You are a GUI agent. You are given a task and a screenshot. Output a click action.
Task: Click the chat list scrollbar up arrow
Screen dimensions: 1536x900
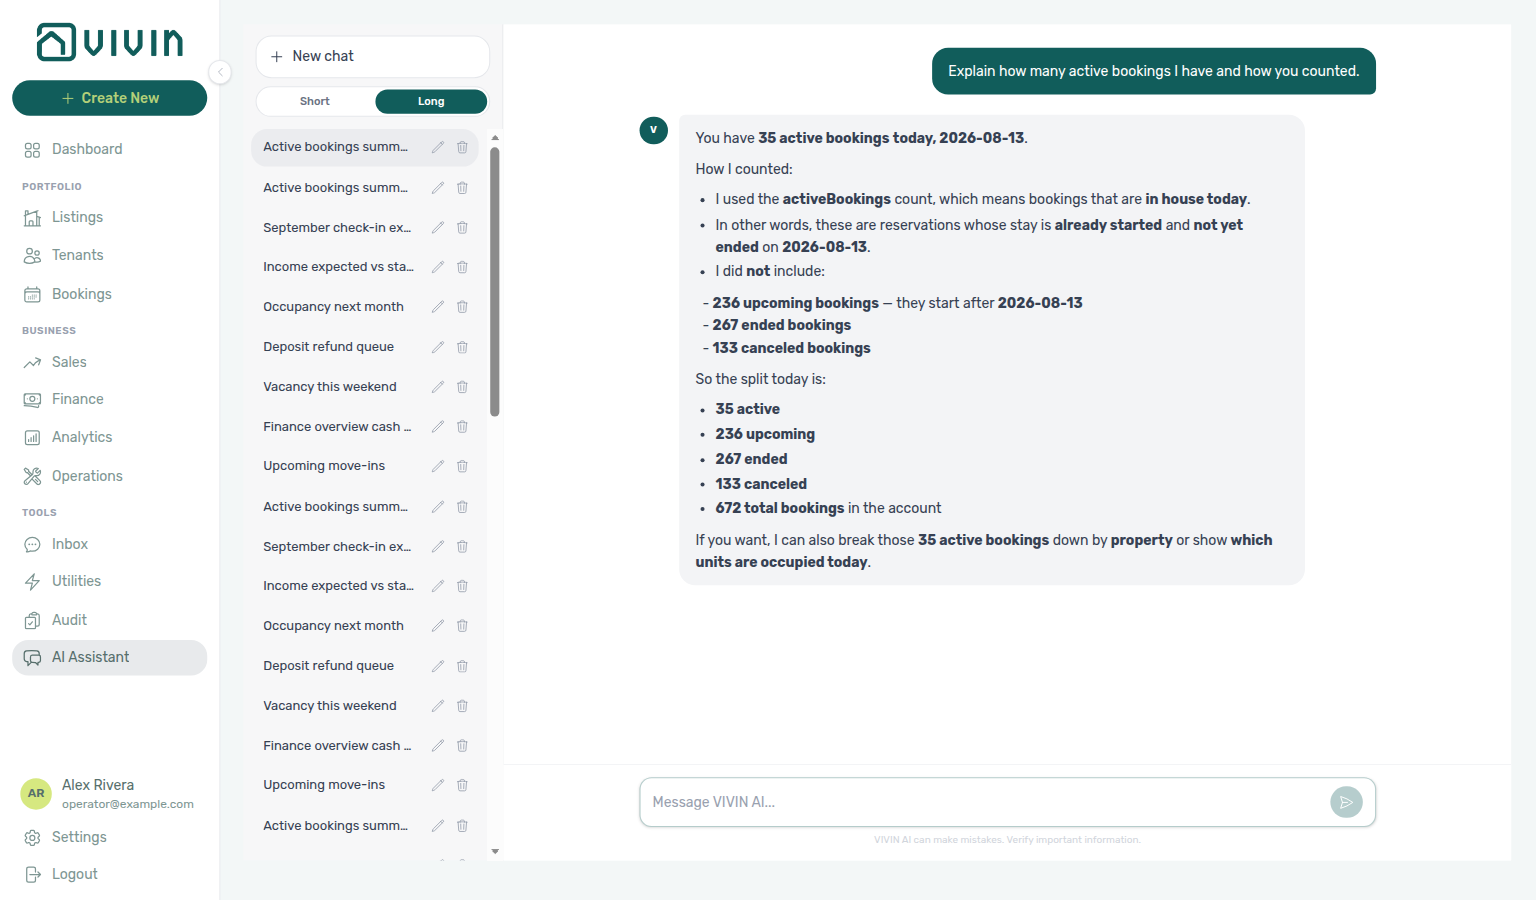pos(495,138)
